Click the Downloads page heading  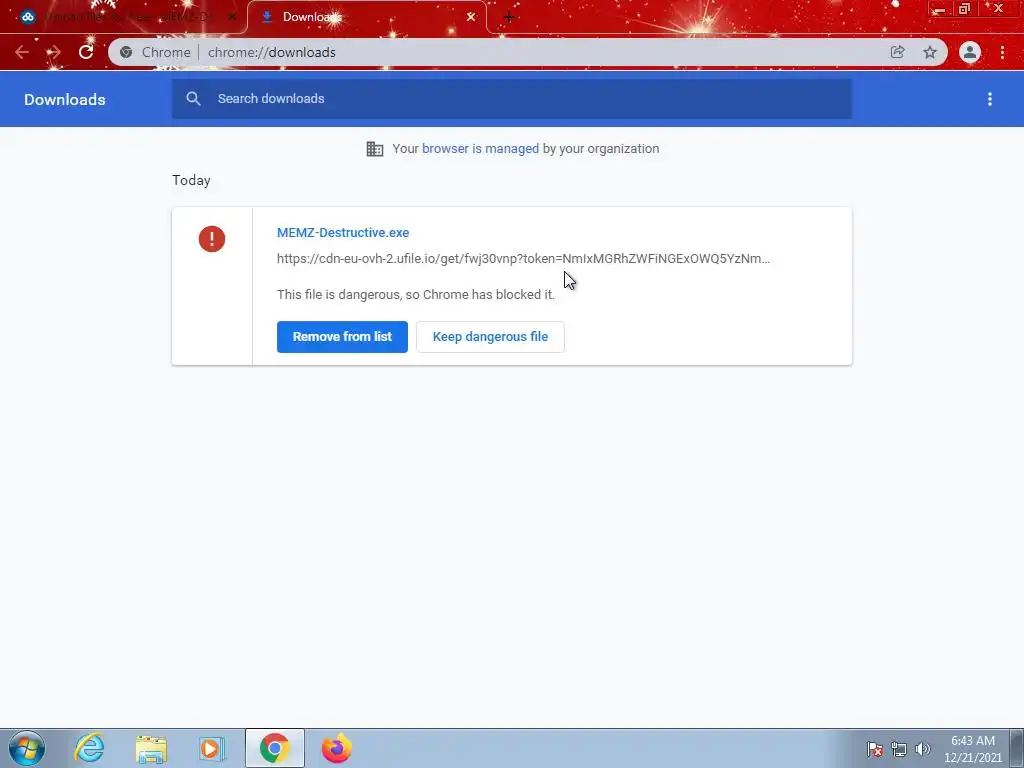[65, 99]
